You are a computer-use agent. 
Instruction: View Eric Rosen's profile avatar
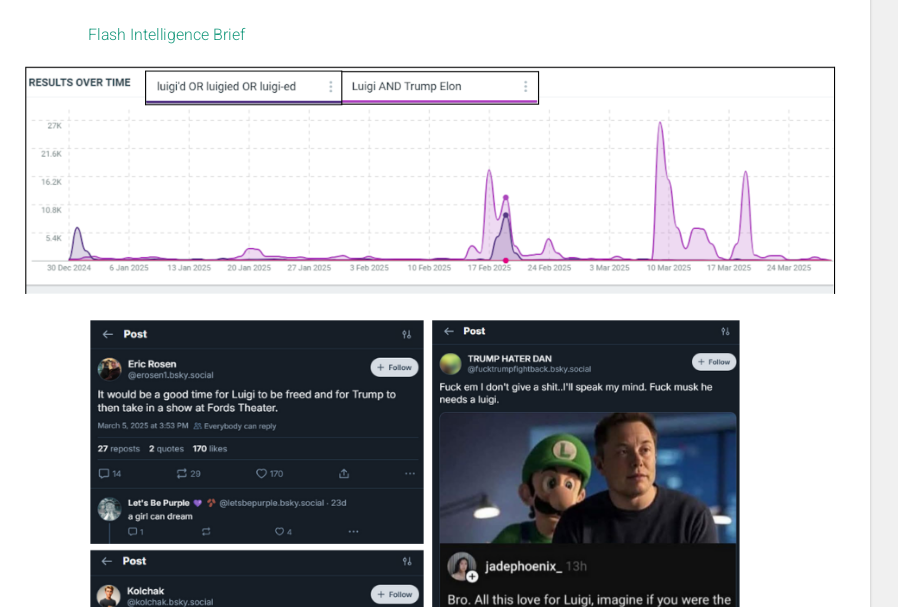(x=109, y=369)
